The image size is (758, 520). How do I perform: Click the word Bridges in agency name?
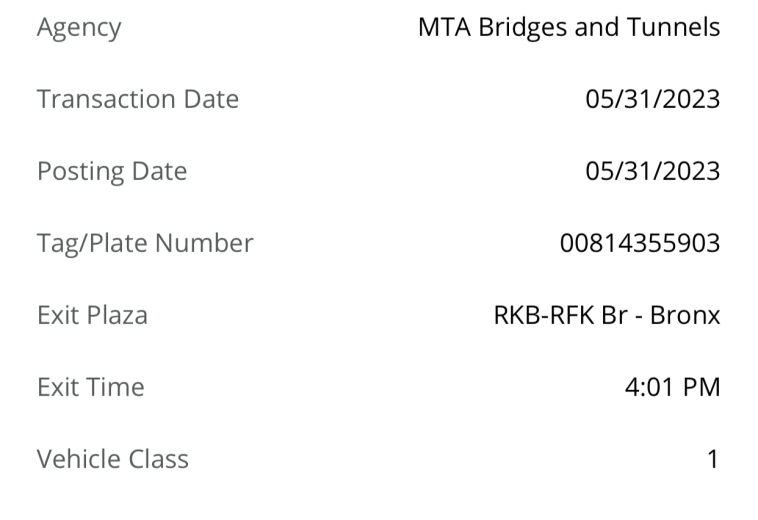[523, 28]
